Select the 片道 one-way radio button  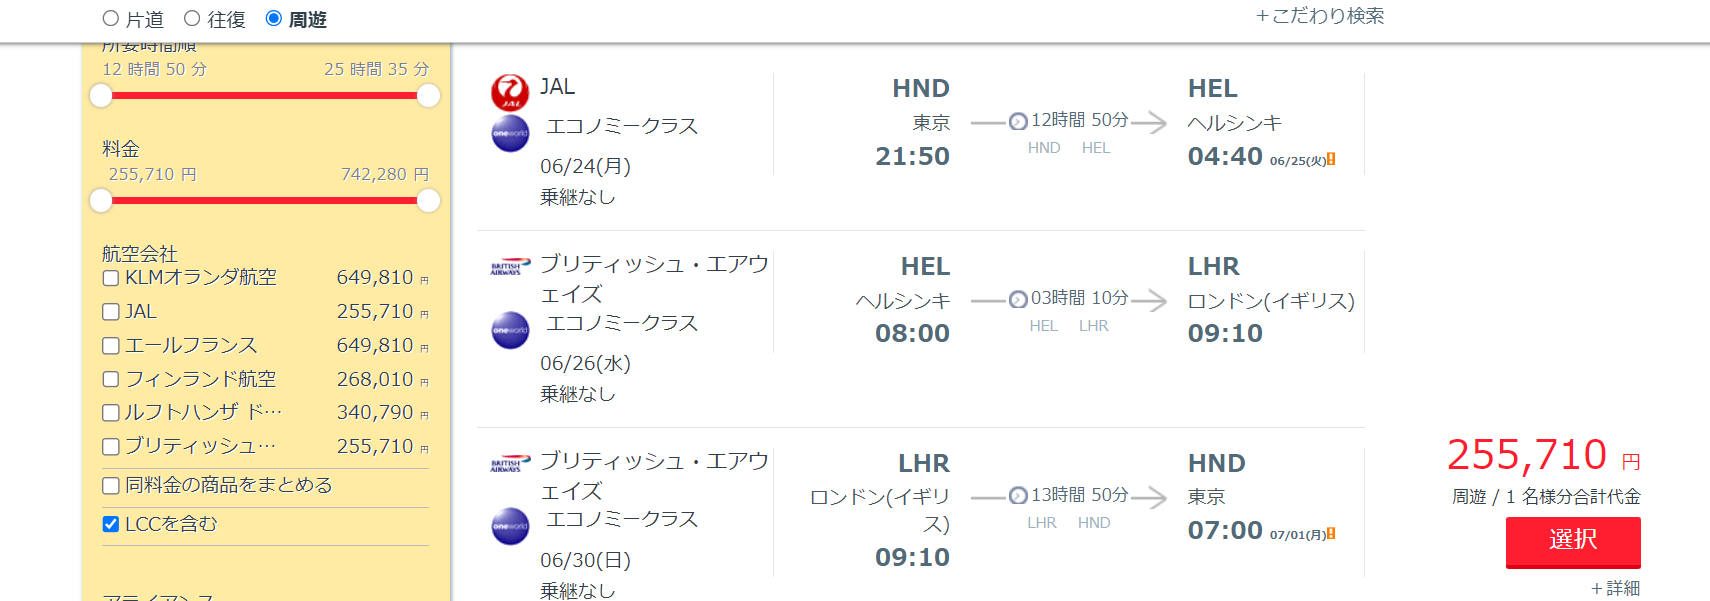(111, 18)
